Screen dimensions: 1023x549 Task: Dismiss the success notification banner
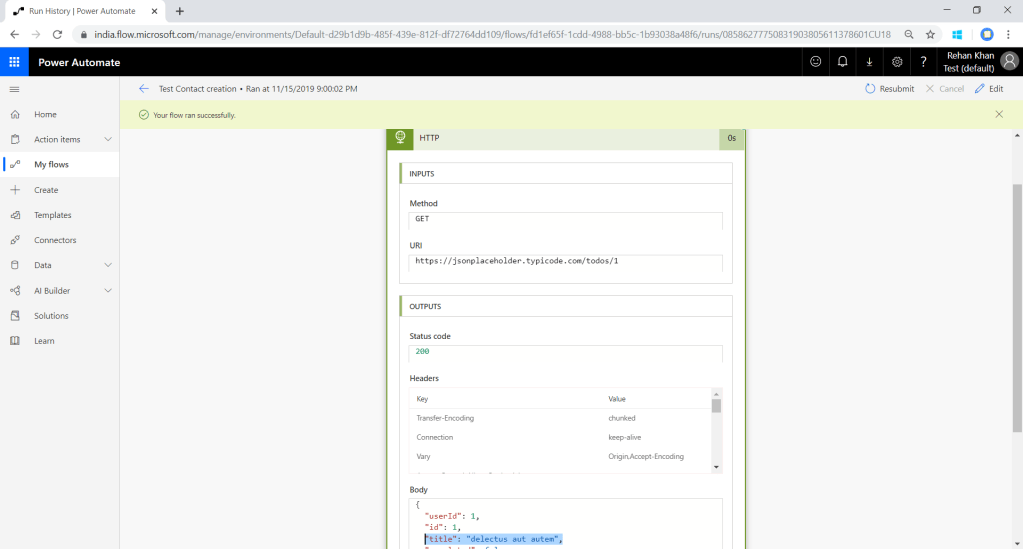point(998,115)
